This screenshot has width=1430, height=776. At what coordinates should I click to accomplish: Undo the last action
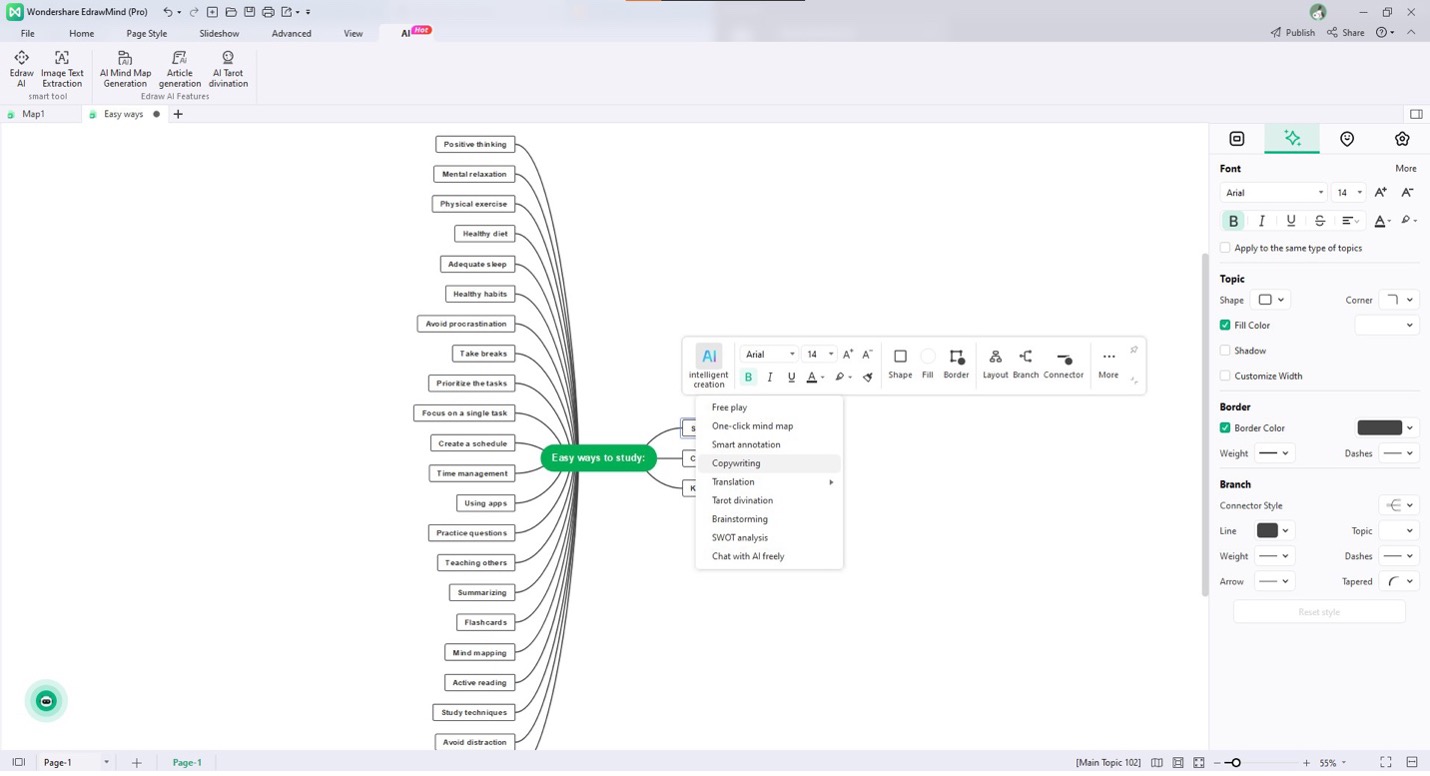(x=167, y=12)
